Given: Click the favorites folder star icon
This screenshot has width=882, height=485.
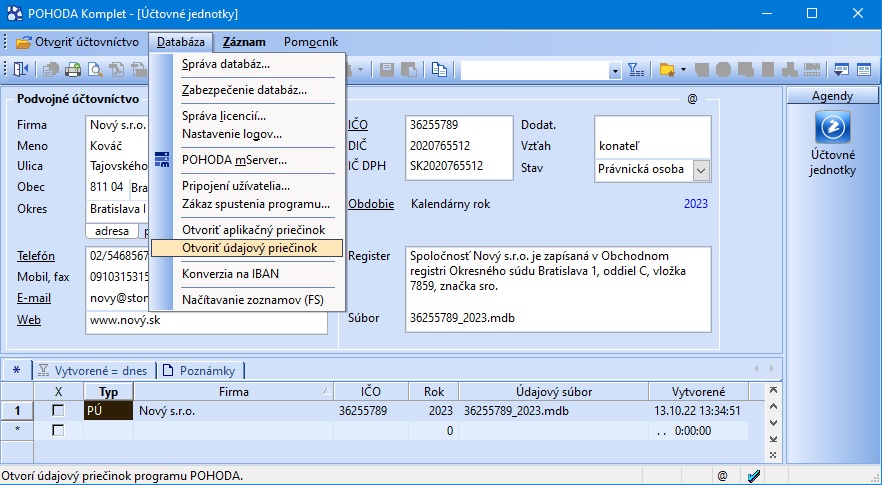Looking at the screenshot, I should 667,70.
